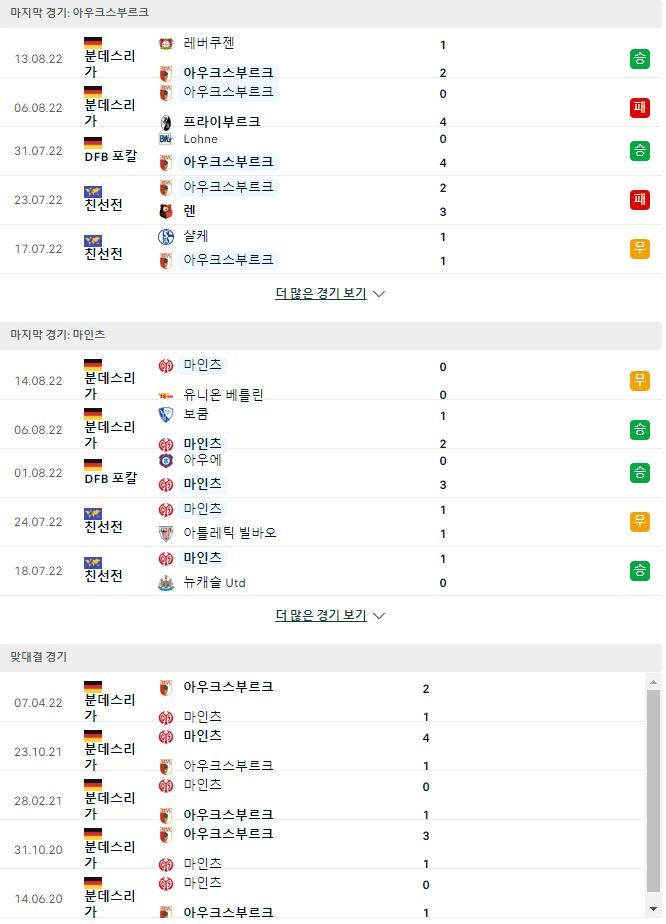Click the orange 무 badge for 17.07.22
Image resolution: width=666 pixels, height=924 pixels.
pos(639,249)
